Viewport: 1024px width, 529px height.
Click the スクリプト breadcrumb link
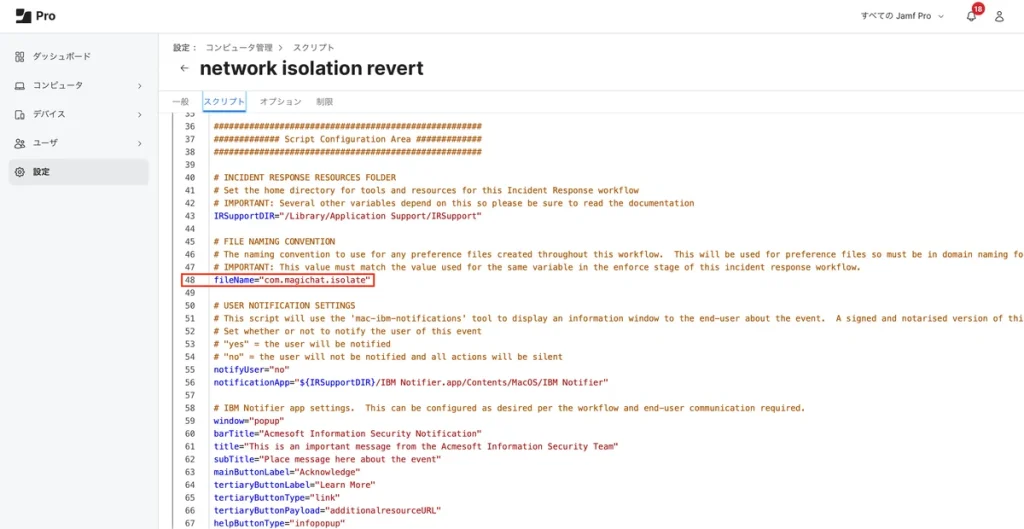click(313, 47)
